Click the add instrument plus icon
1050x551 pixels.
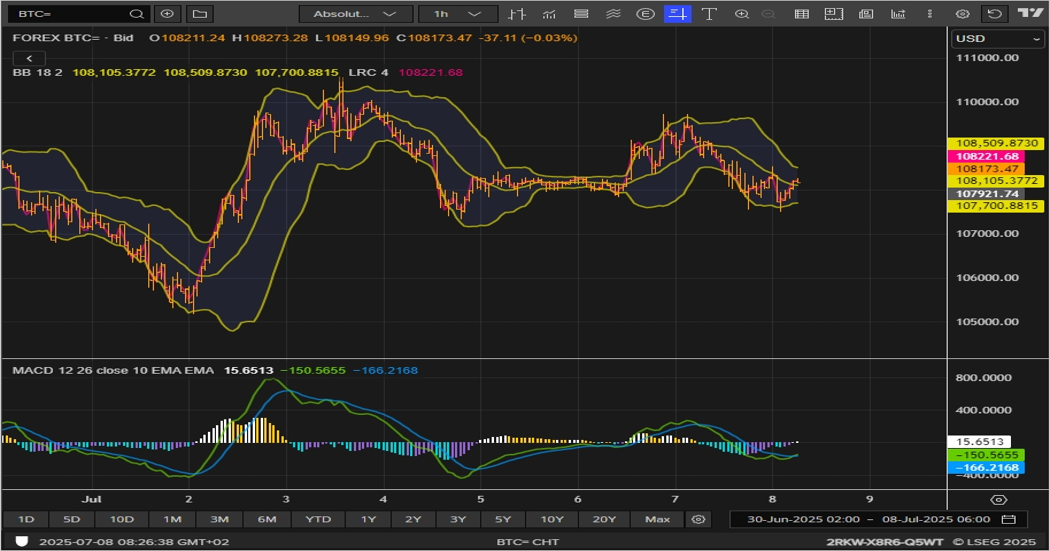pyautogui.click(x=167, y=13)
